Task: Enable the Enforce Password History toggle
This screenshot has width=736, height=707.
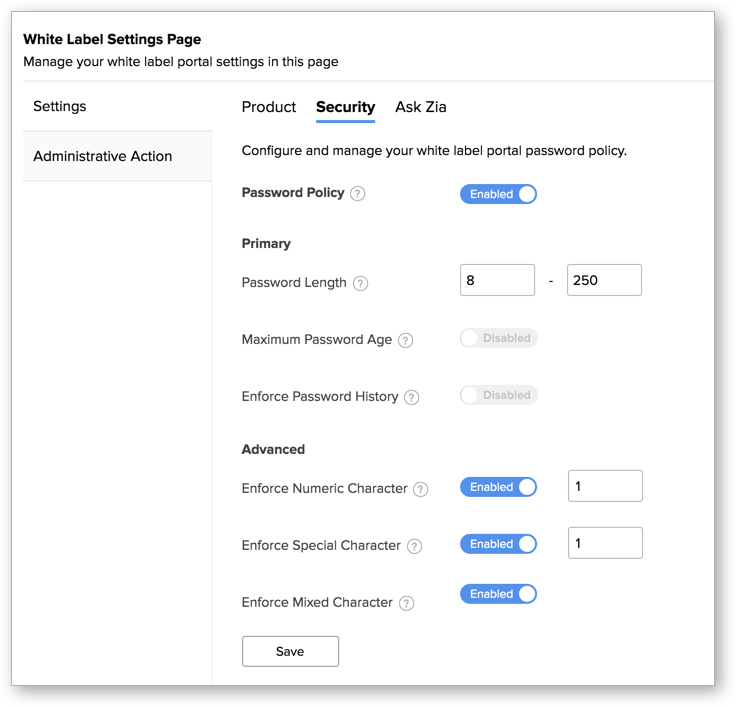Action: point(498,395)
